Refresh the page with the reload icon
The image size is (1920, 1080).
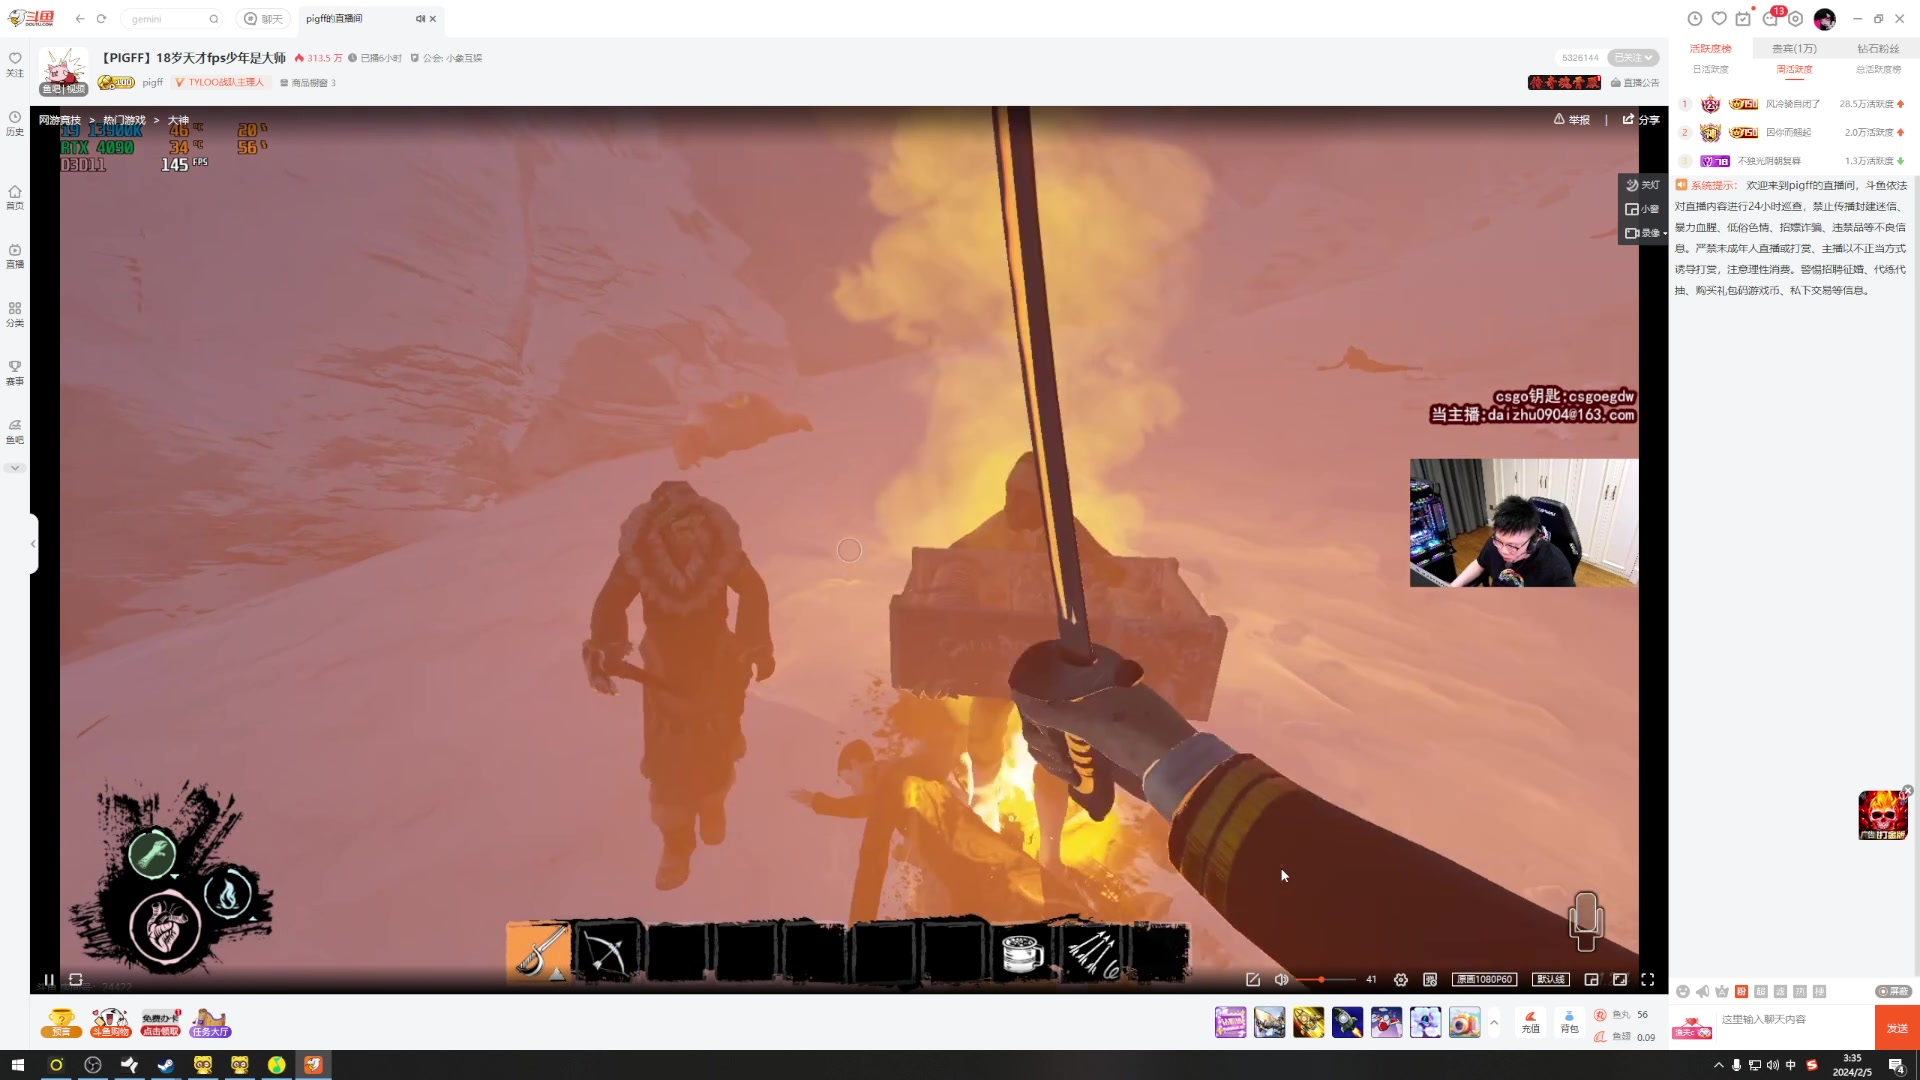[101, 19]
